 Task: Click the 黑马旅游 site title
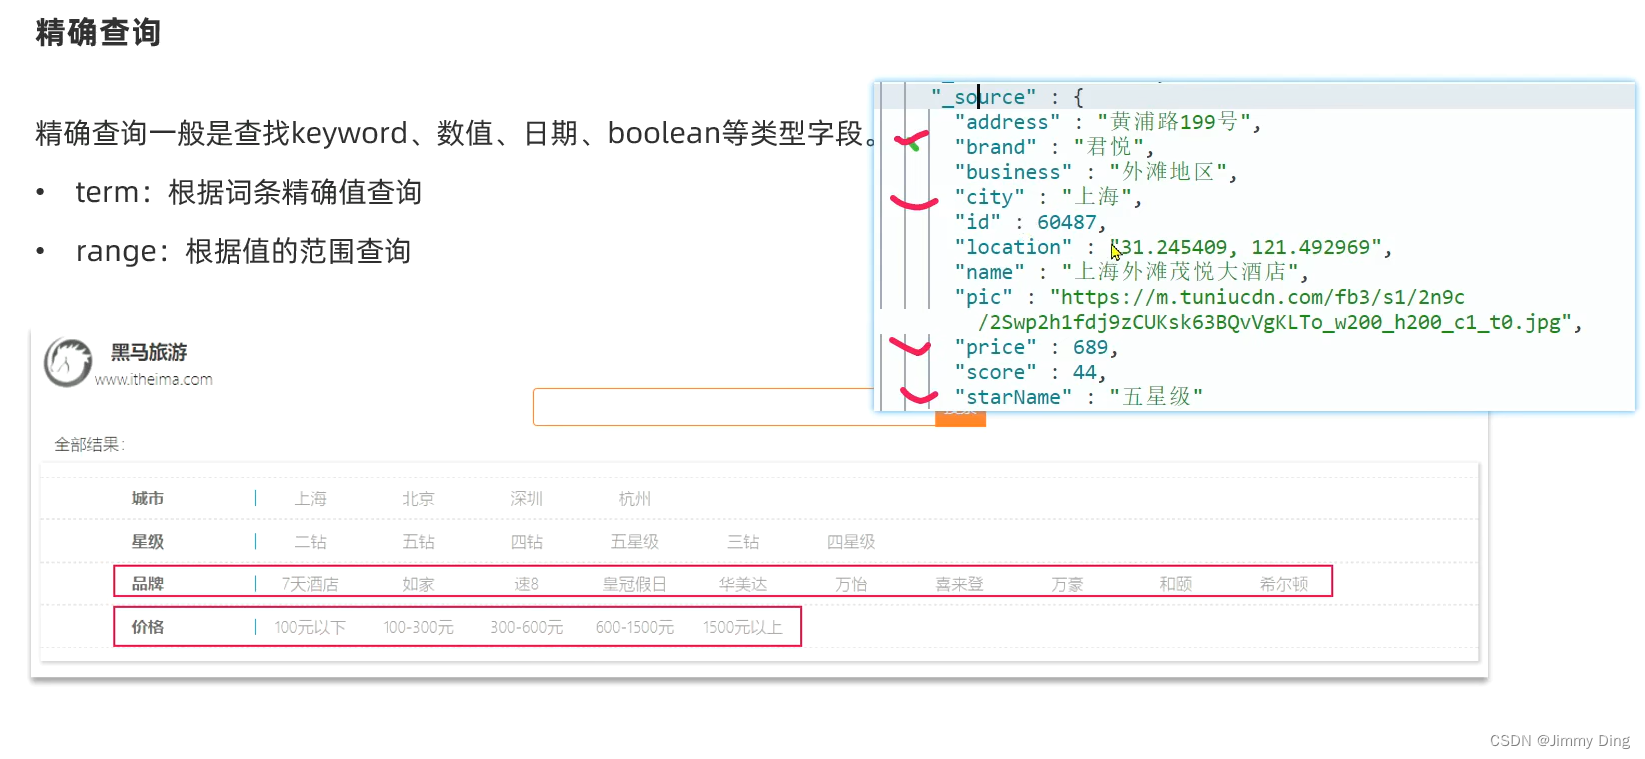(x=149, y=352)
